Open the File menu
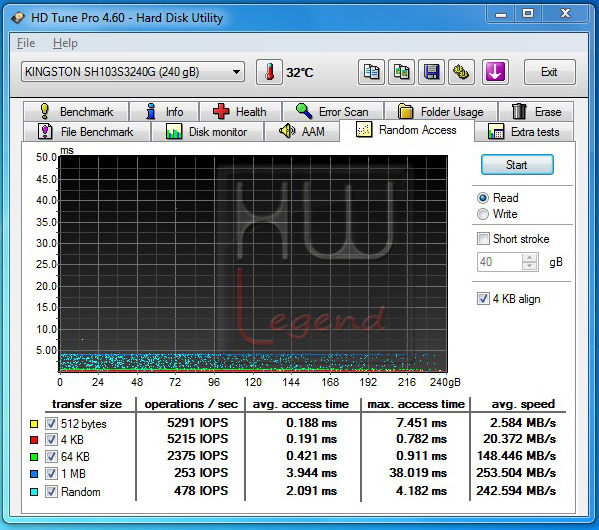 (x=26, y=43)
